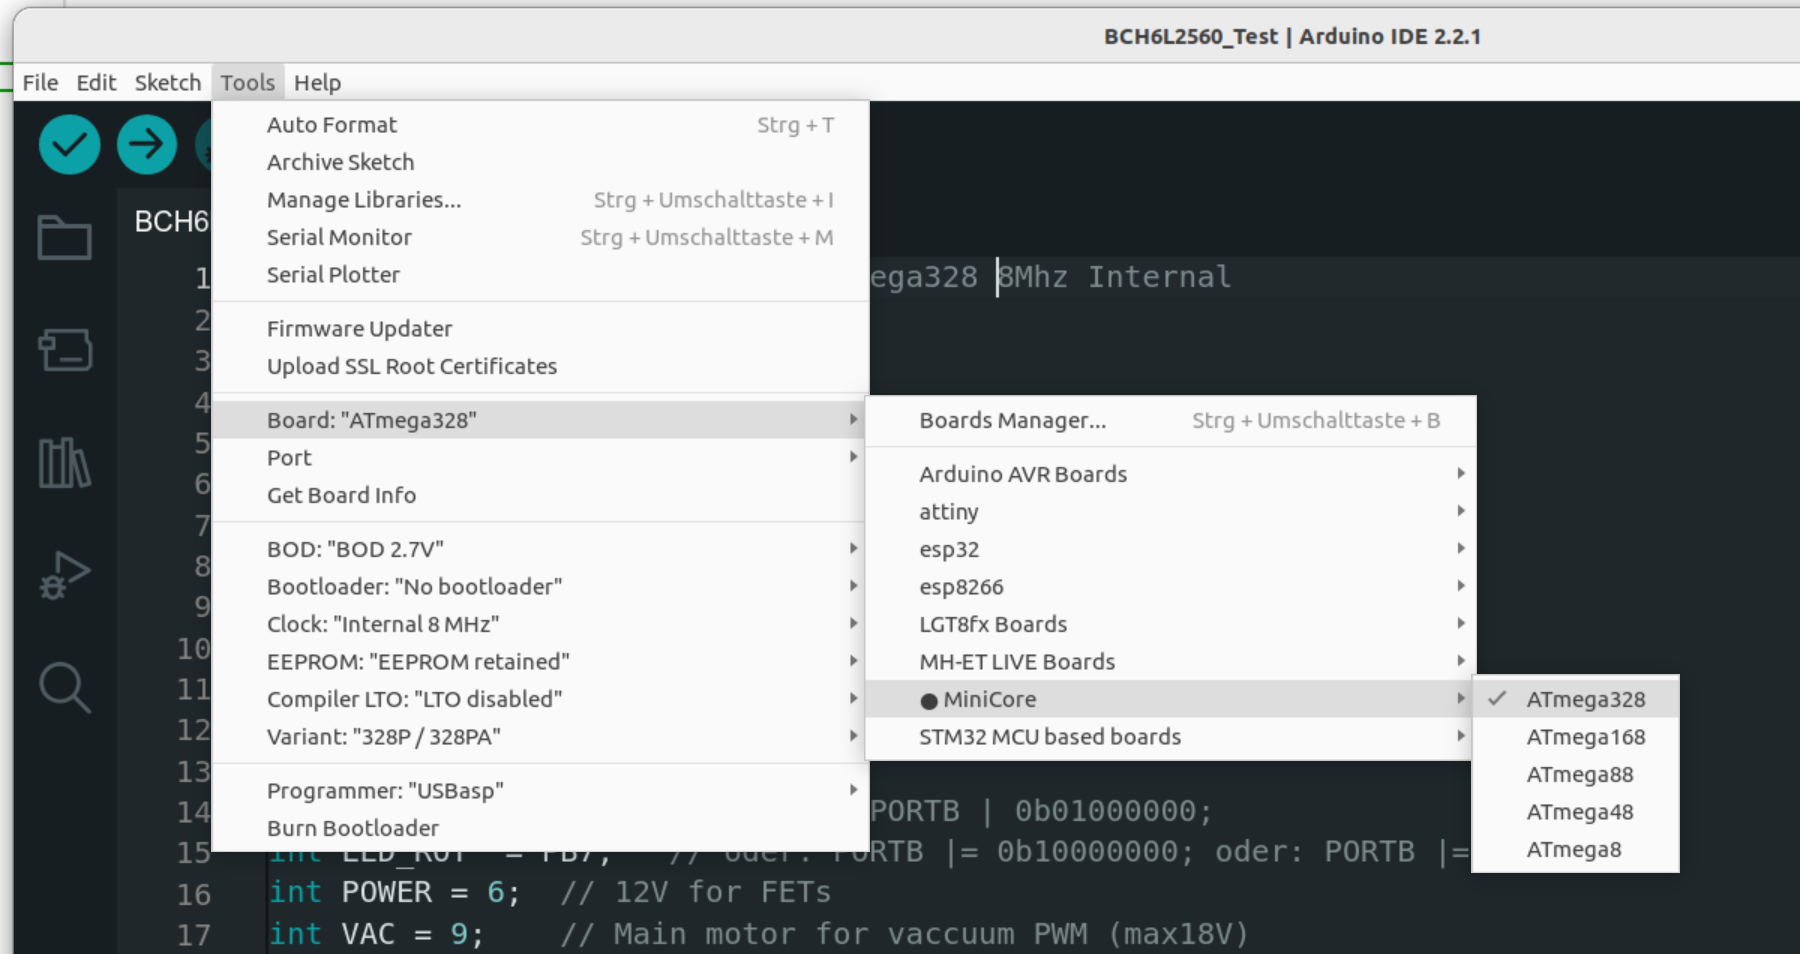
Task: Expand the Port submenu
Action: click(540, 458)
